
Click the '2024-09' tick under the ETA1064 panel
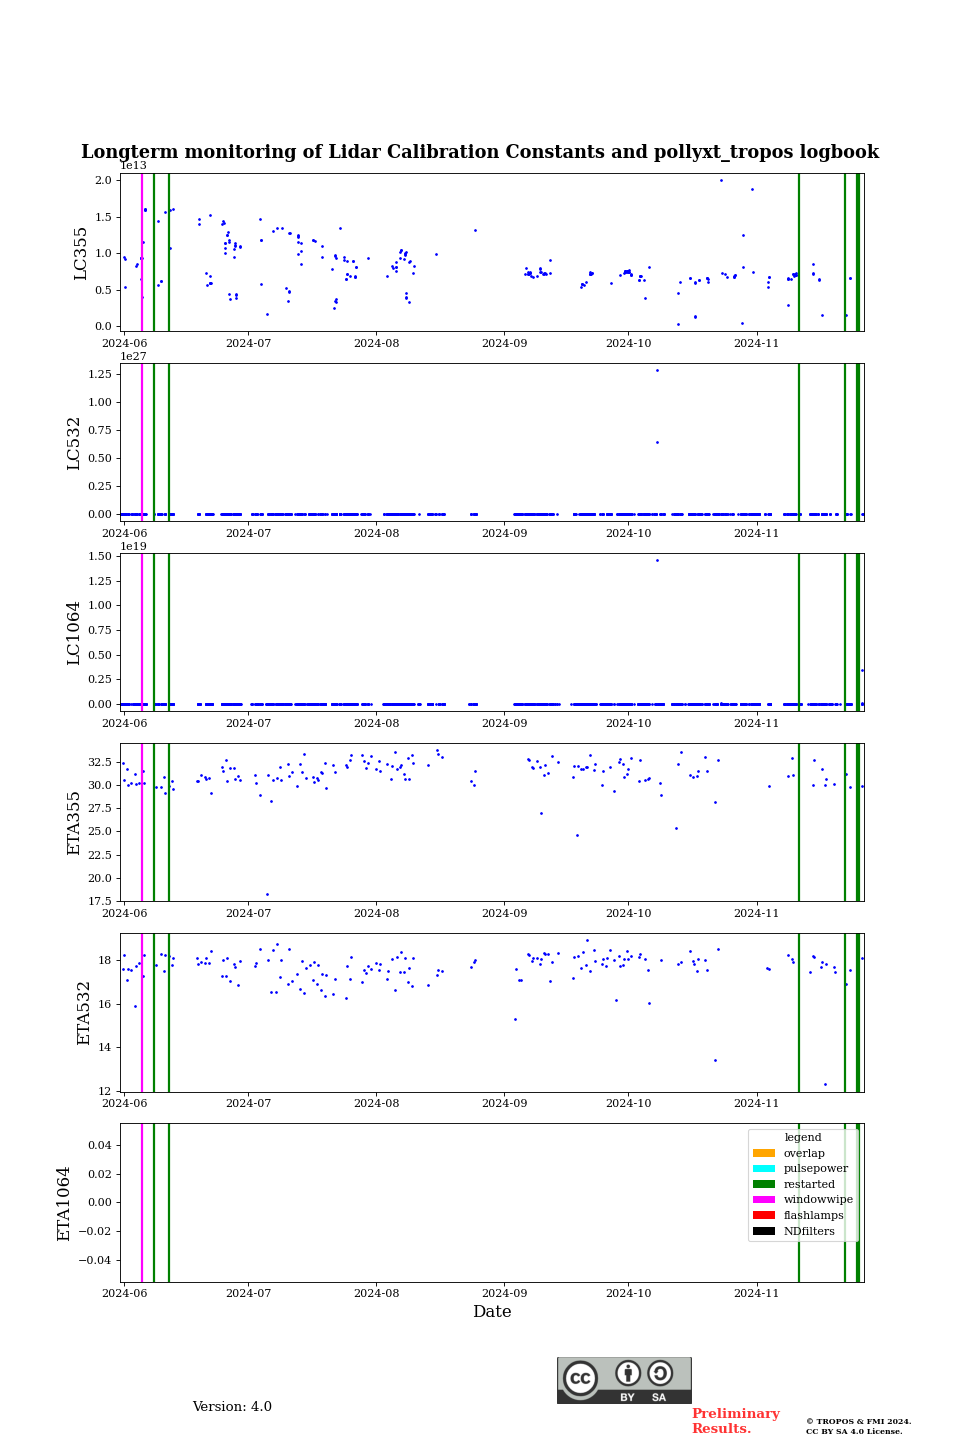click(x=504, y=1294)
